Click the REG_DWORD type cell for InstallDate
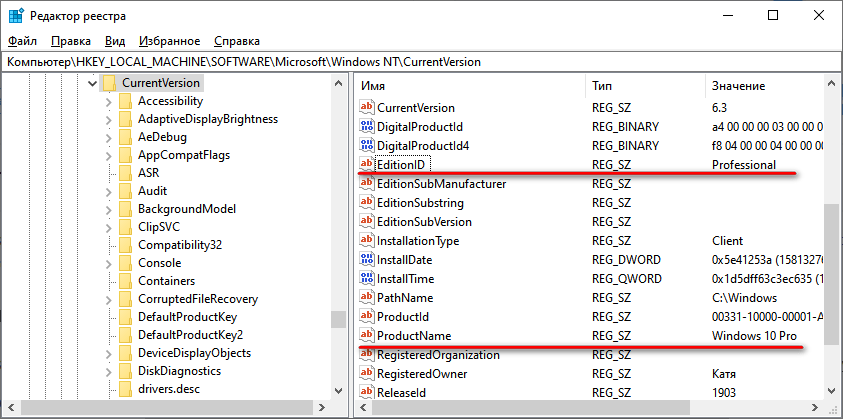The image size is (843, 419). tap(626, 260)
